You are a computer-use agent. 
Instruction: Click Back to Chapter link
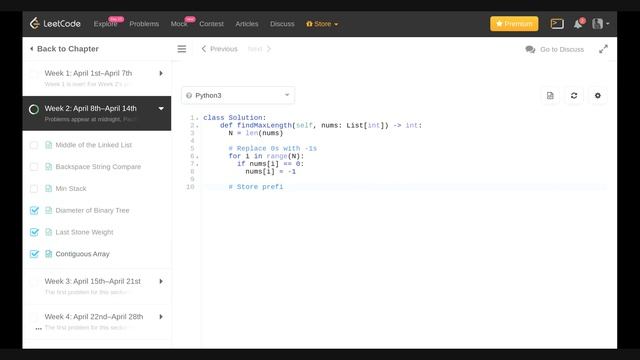click(x=68, y=49)
